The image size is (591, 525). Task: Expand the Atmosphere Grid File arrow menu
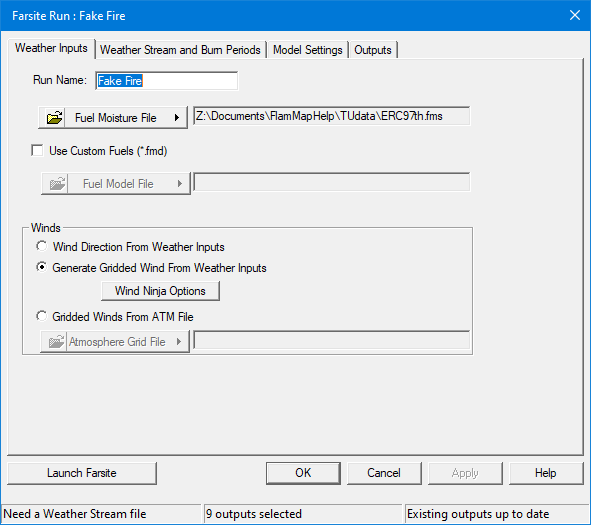[x=179, y=341]
